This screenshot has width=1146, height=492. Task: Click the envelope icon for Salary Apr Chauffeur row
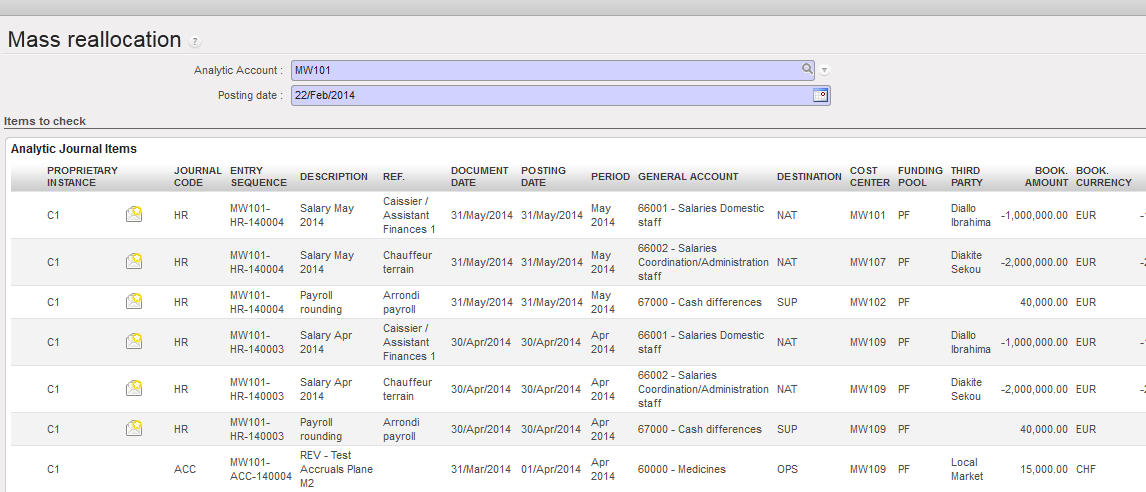134,389
